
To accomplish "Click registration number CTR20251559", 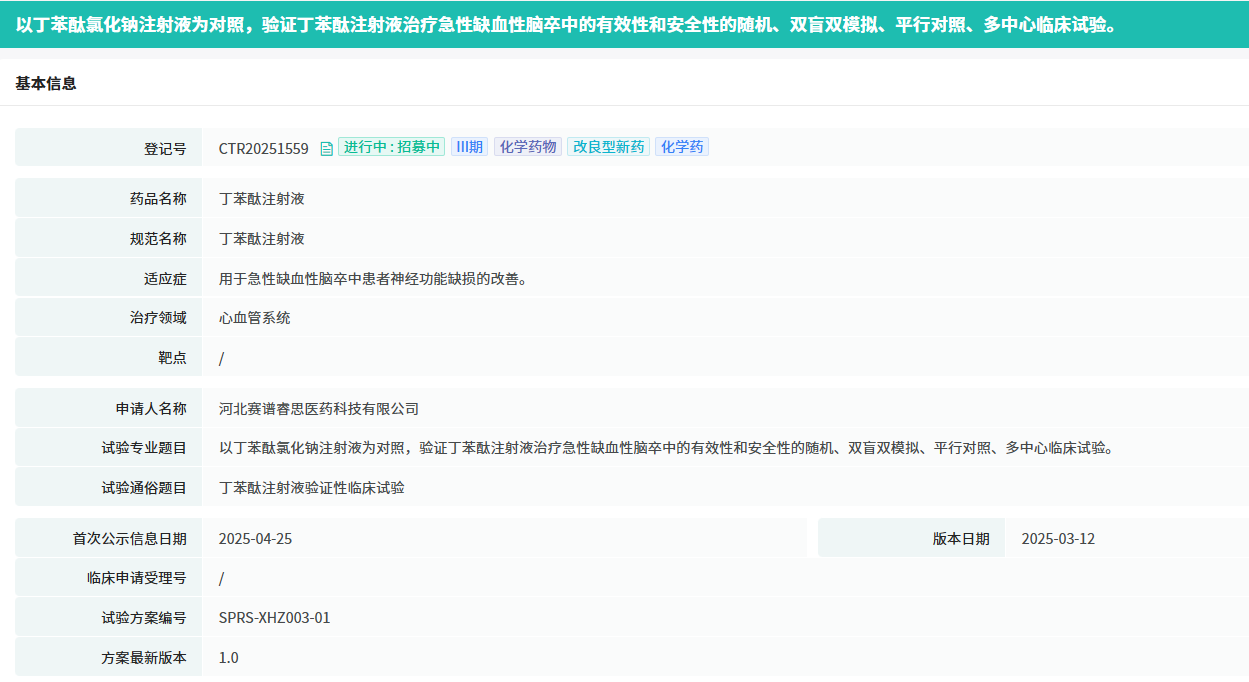I will 264,148.
